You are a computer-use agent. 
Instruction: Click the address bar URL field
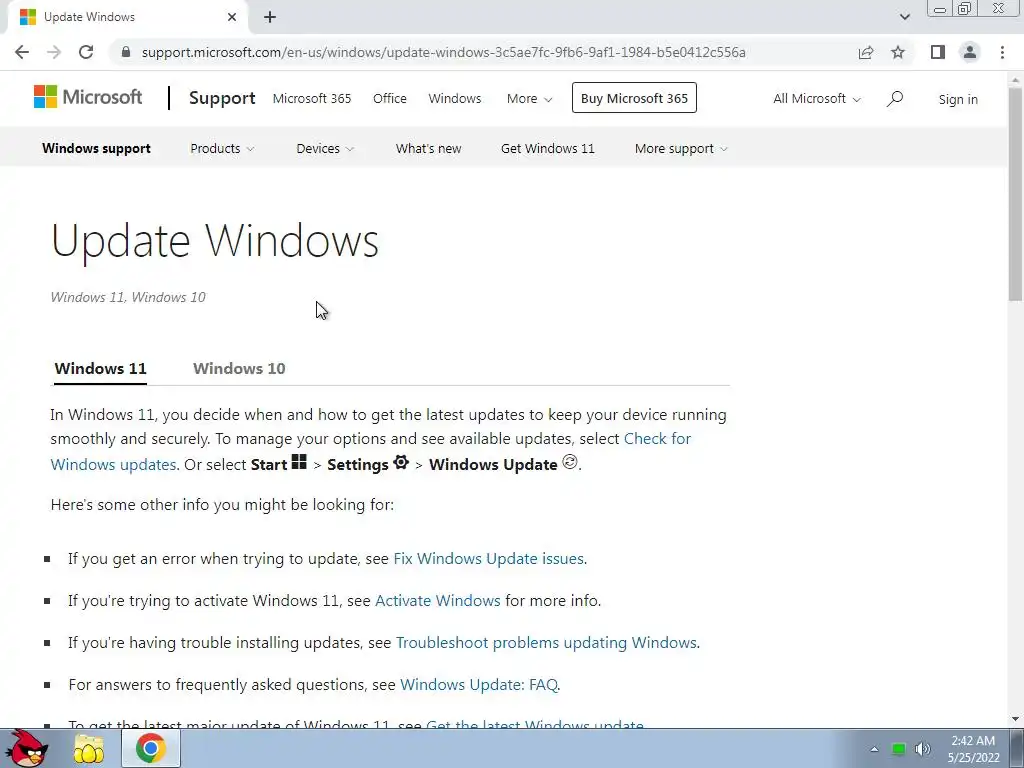[x=443, y=52]
